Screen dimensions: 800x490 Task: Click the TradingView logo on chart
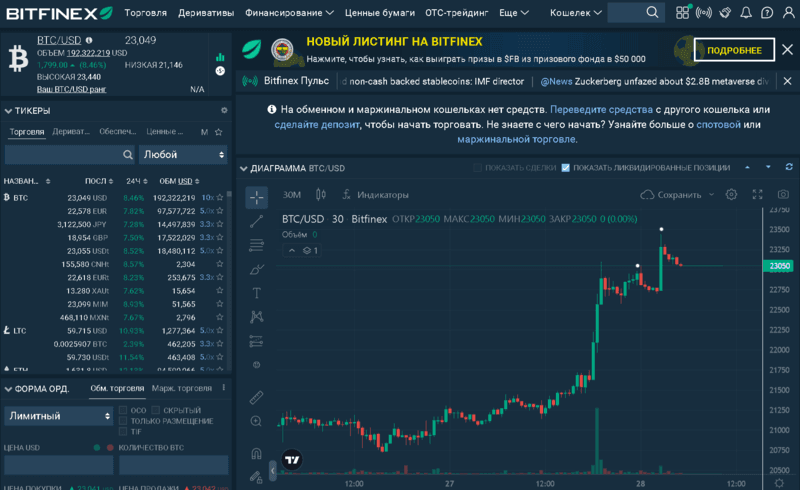(x=292, y=460)
